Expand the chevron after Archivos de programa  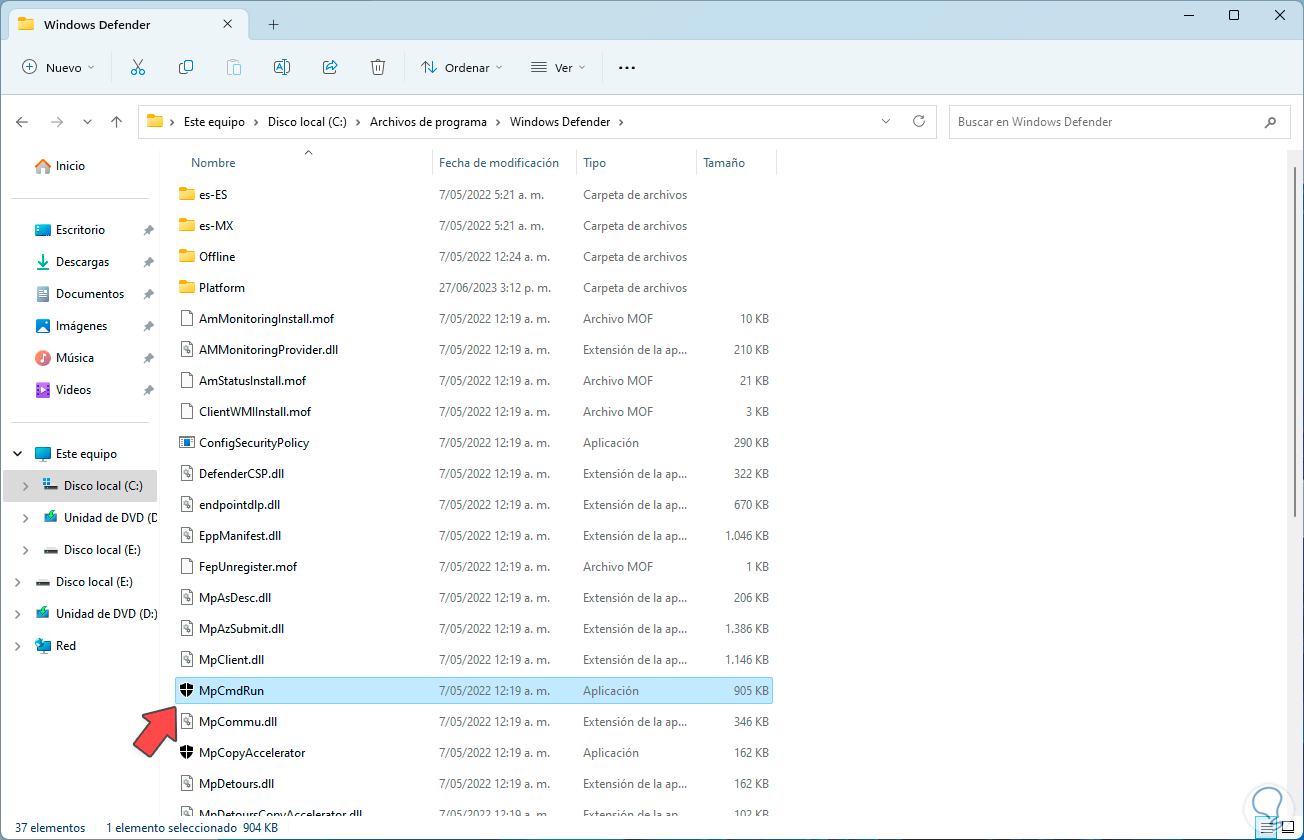point(498,122)
